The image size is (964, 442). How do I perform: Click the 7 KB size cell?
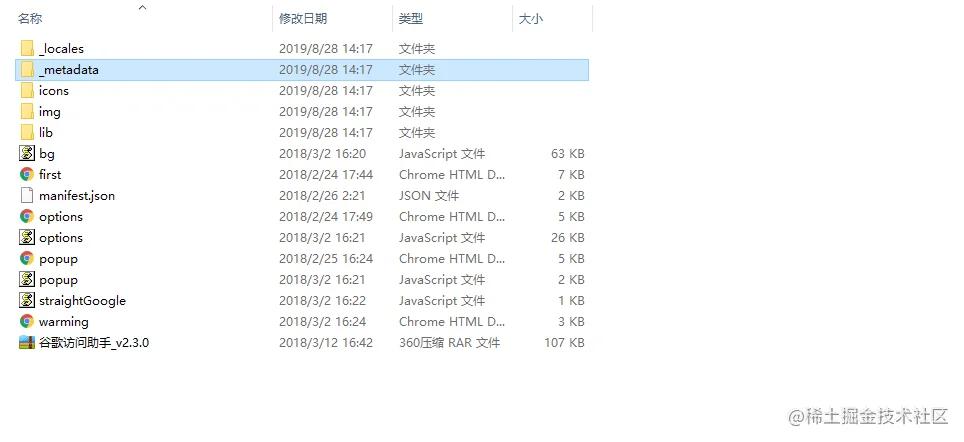point(571,175)
